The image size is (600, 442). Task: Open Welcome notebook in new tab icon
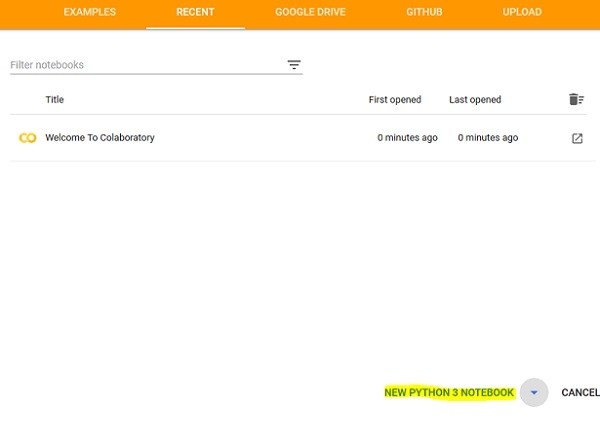[x=577, y=138]
